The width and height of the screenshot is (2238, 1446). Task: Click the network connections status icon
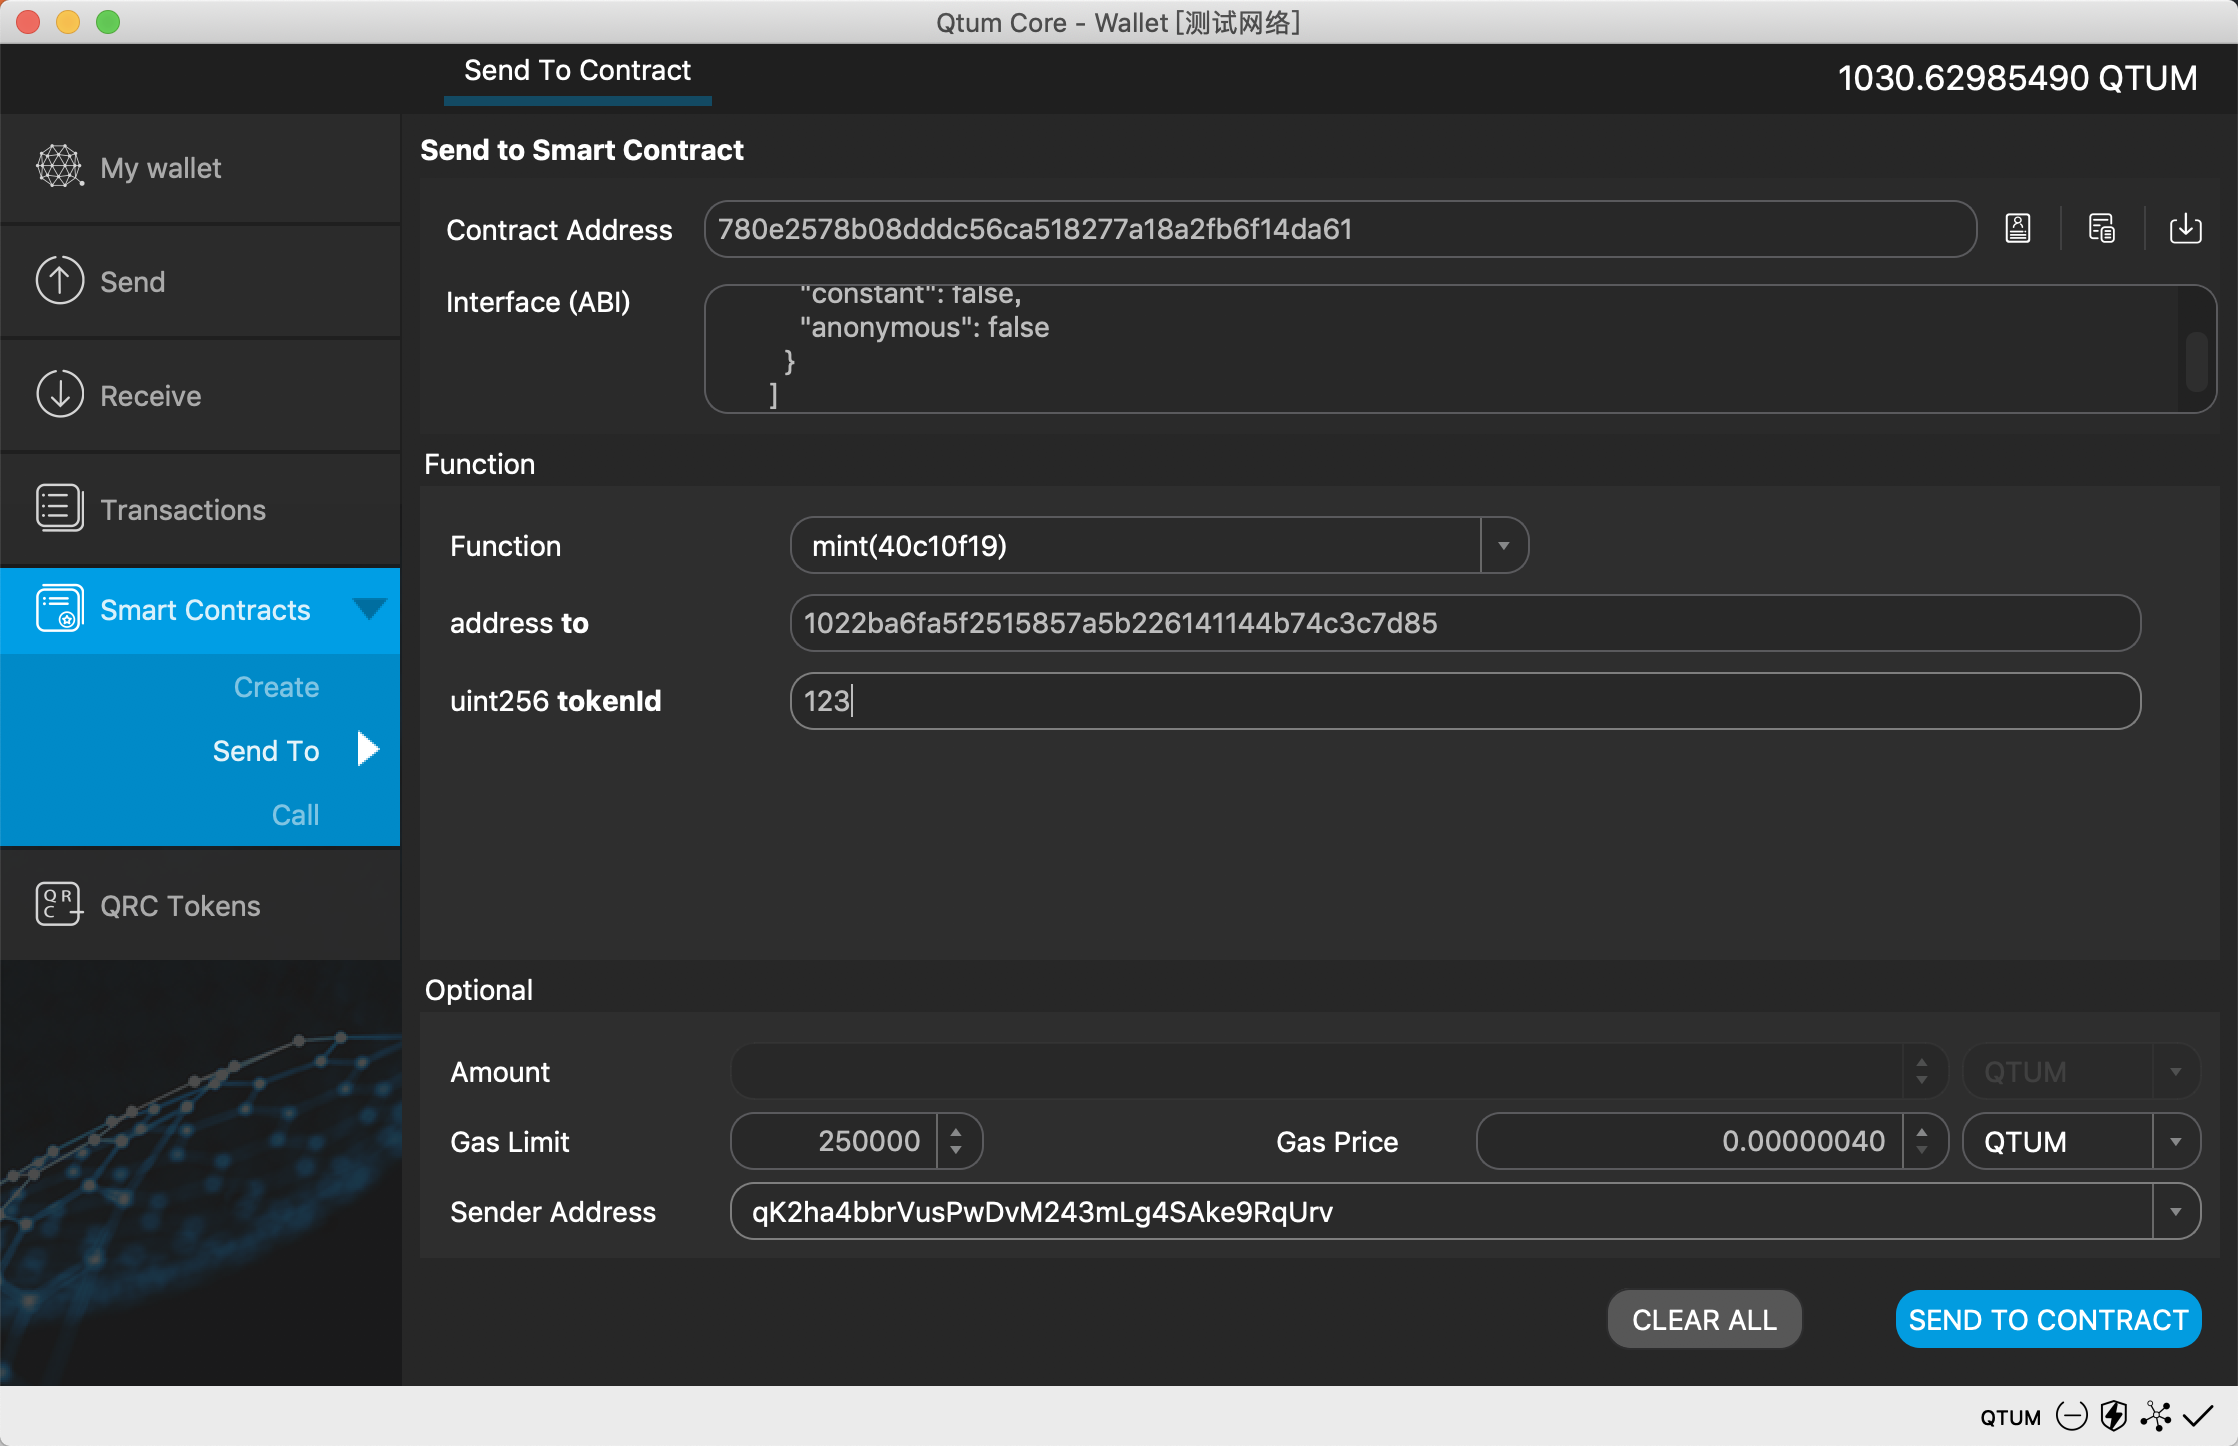(x=2156, y=1416)
